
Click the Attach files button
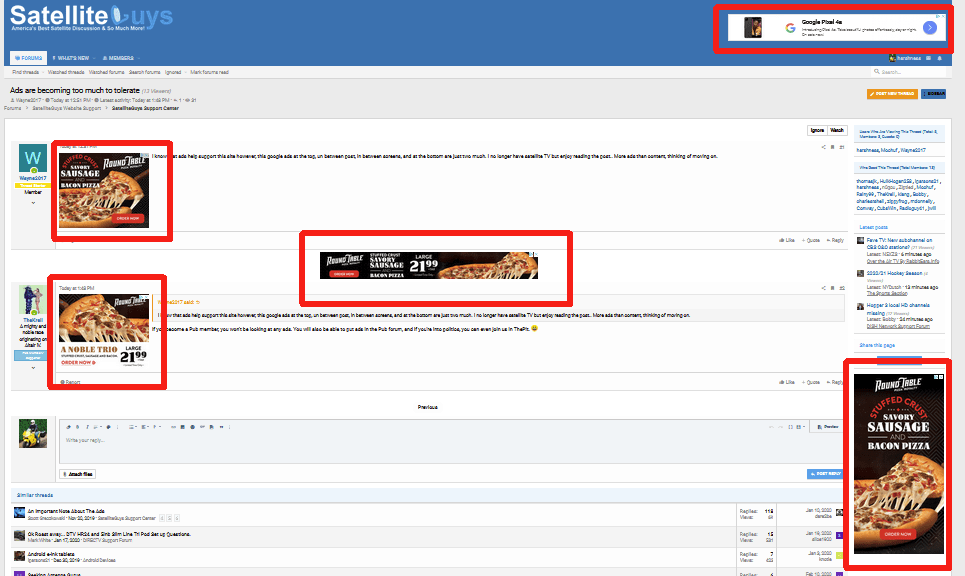[x=78, y=474]
